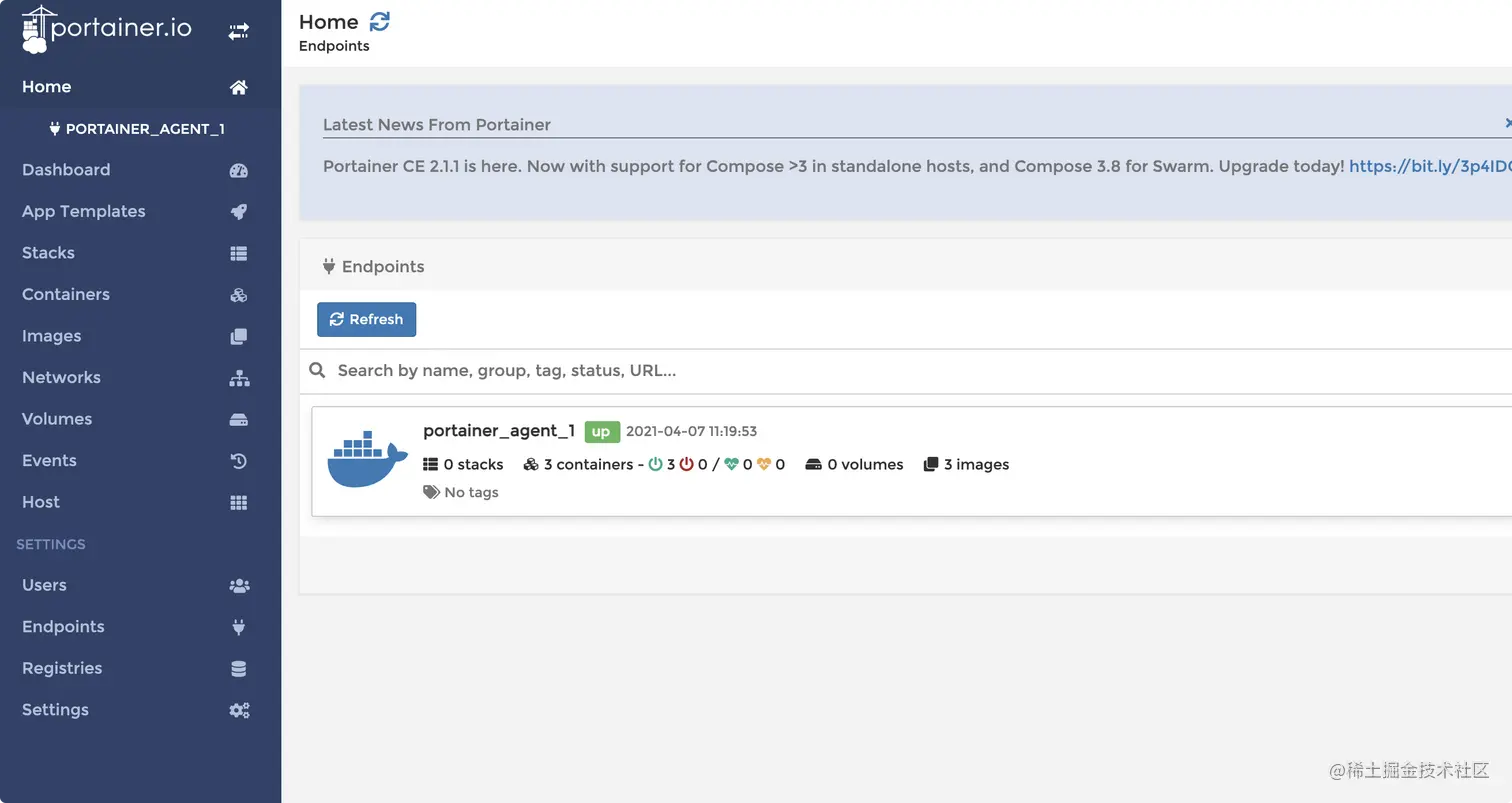This screenshot has height=803, width=1512.
Task: Open Host section
Action: 41,502
